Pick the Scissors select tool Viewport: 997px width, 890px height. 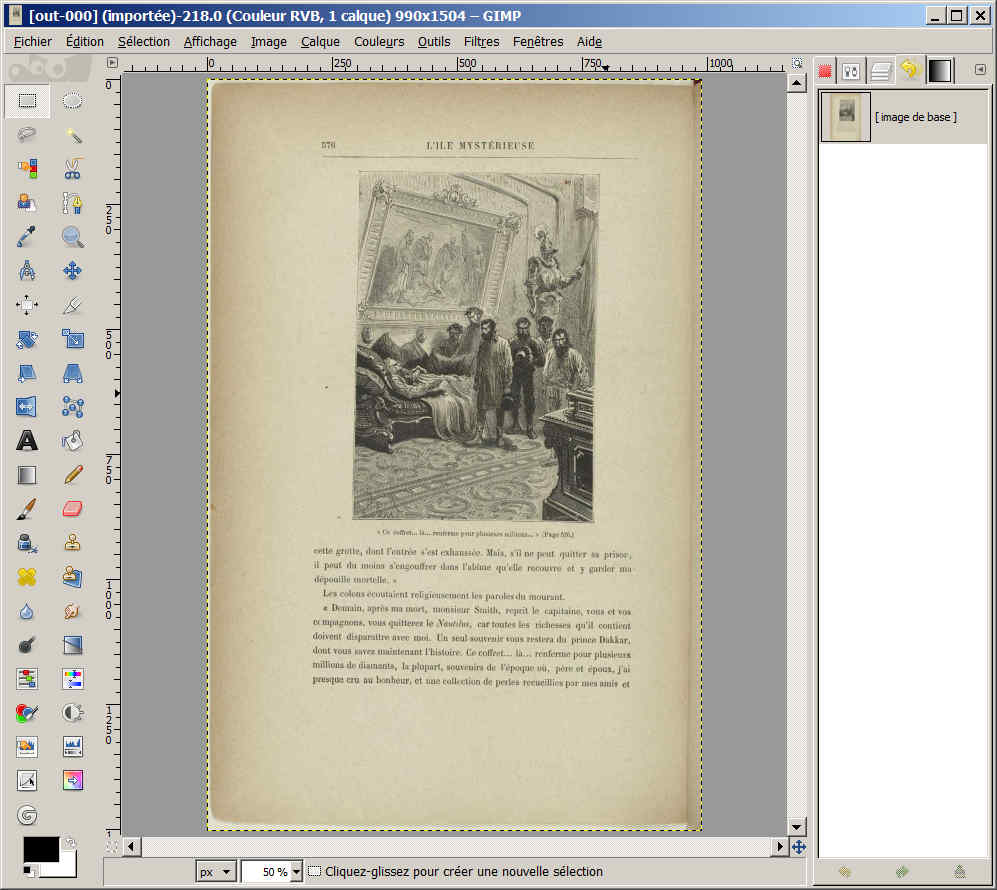pos(72,169)
